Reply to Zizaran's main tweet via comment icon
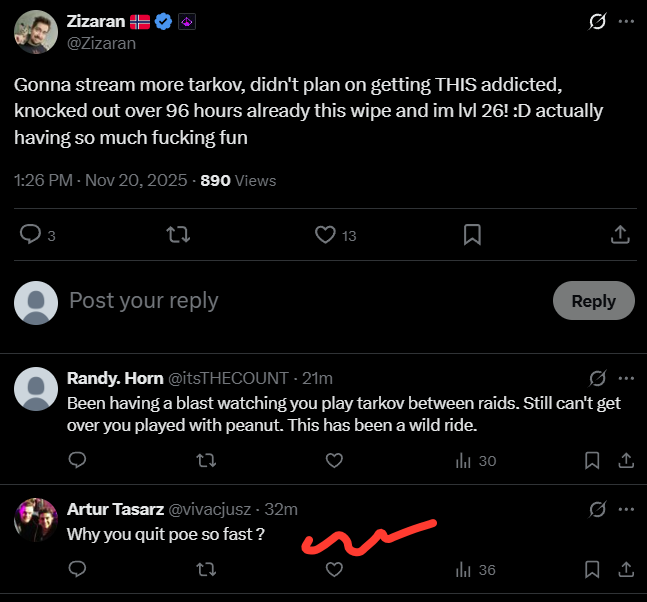647x602 pixels. [31, 234]
